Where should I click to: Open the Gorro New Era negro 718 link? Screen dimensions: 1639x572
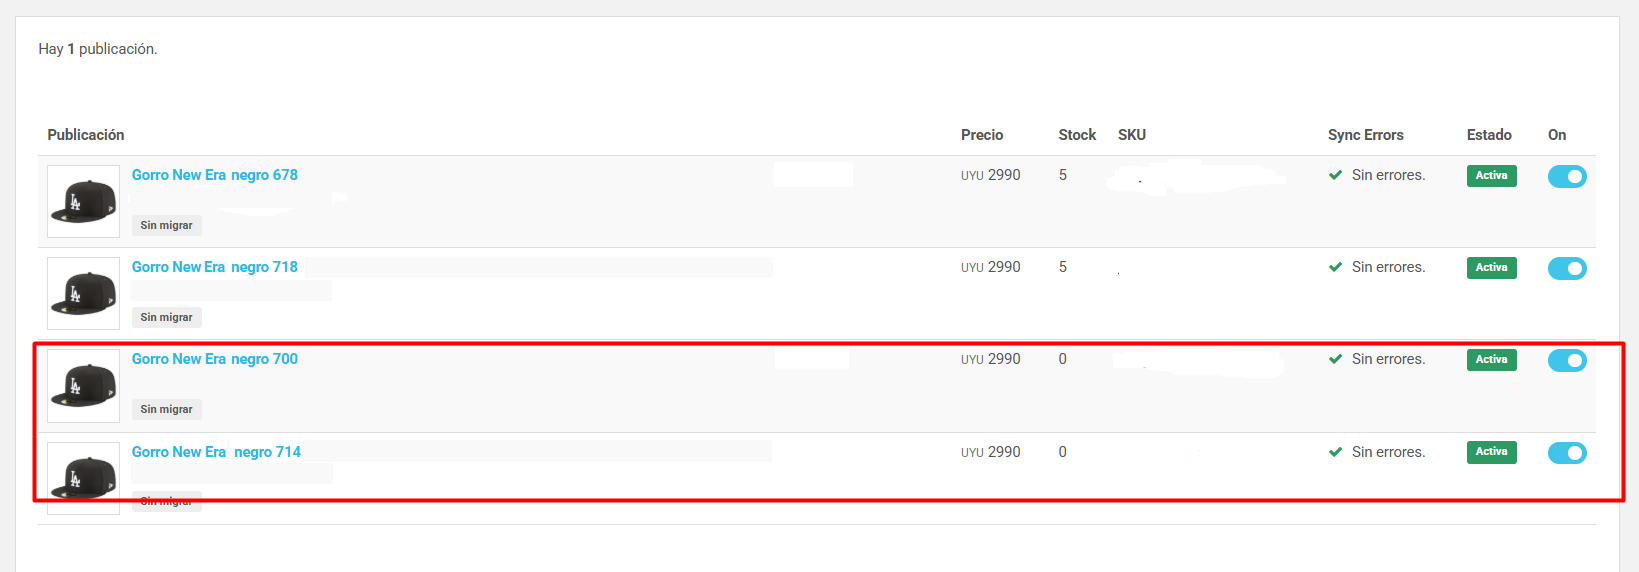[x=215, y=267]
